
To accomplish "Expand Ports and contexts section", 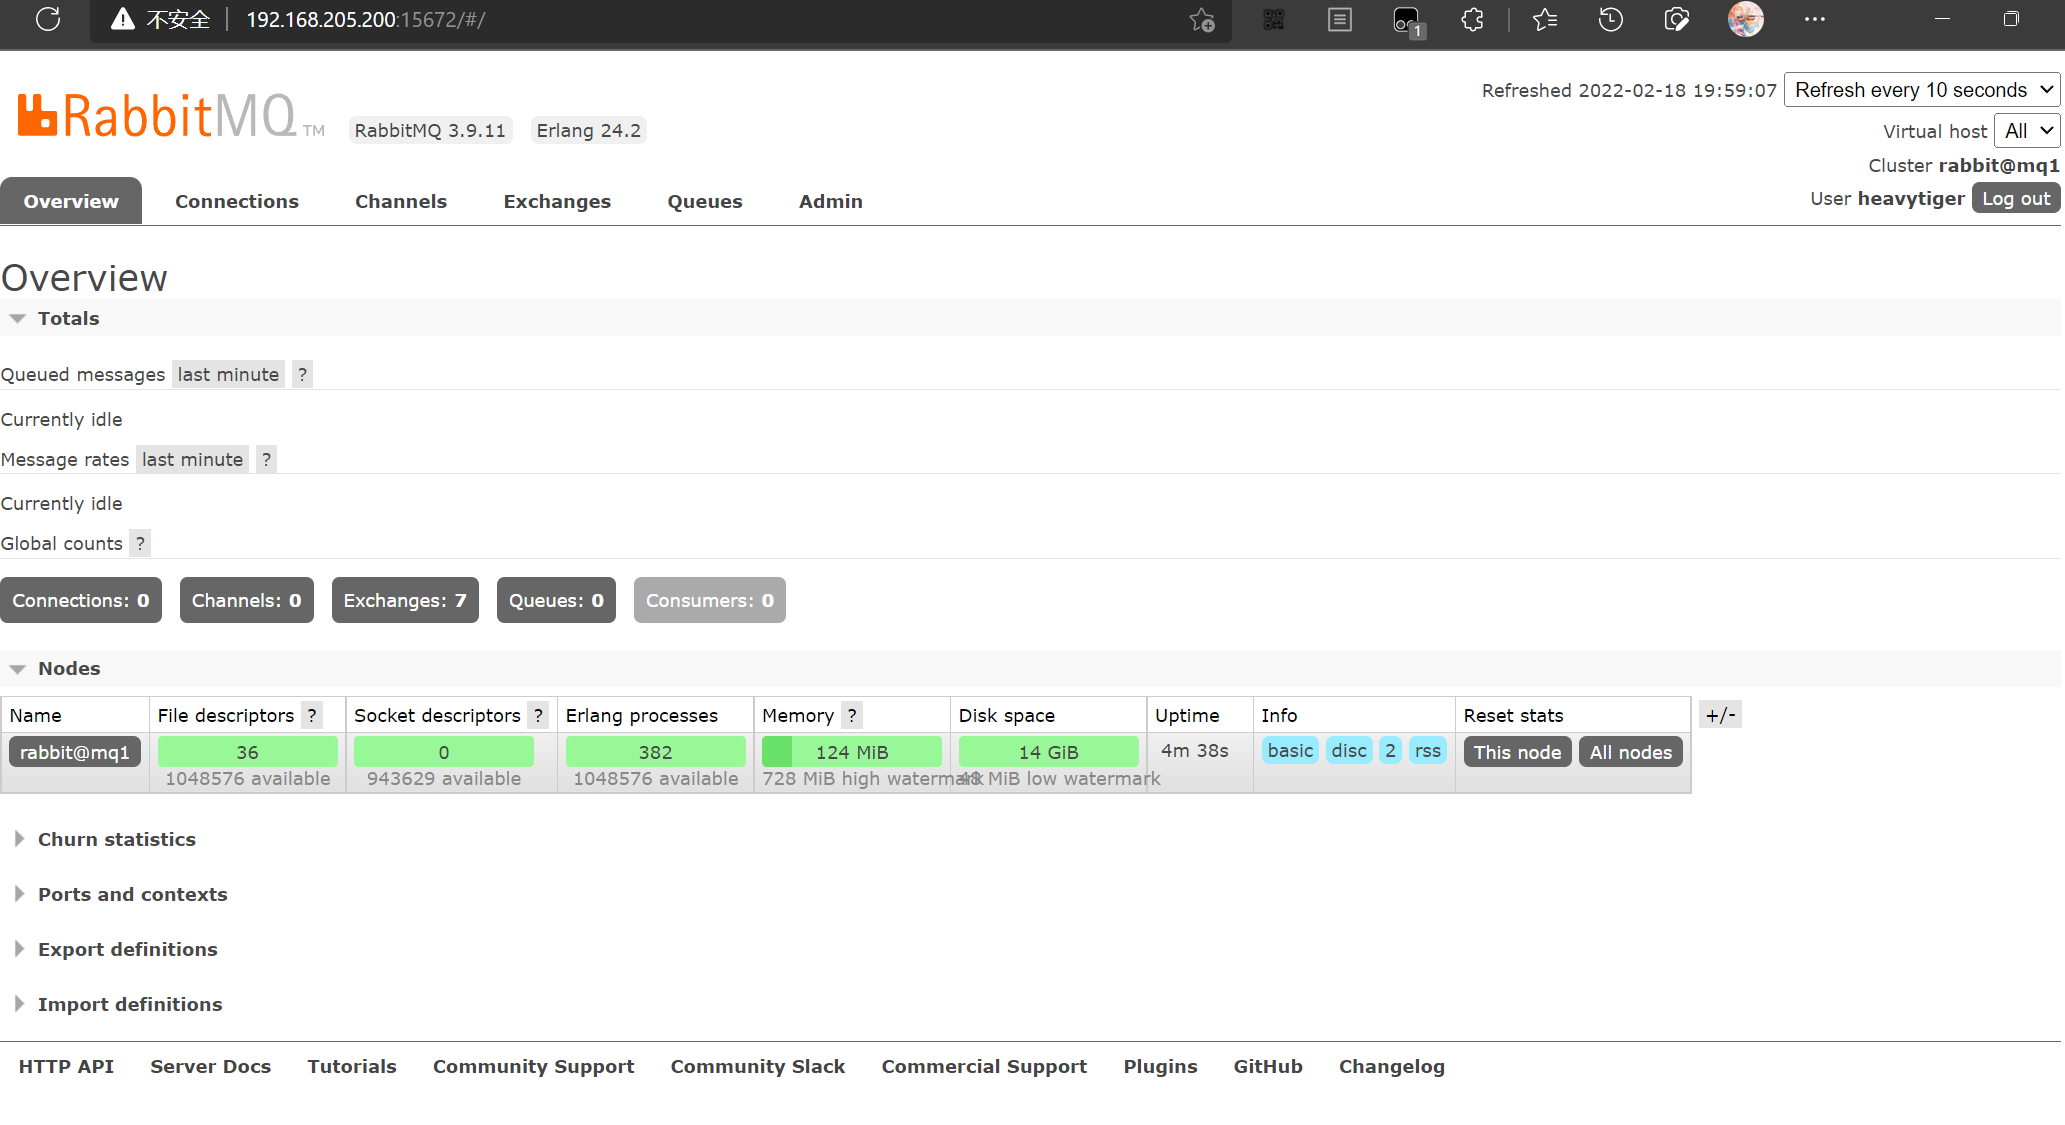I will [132, 894].
